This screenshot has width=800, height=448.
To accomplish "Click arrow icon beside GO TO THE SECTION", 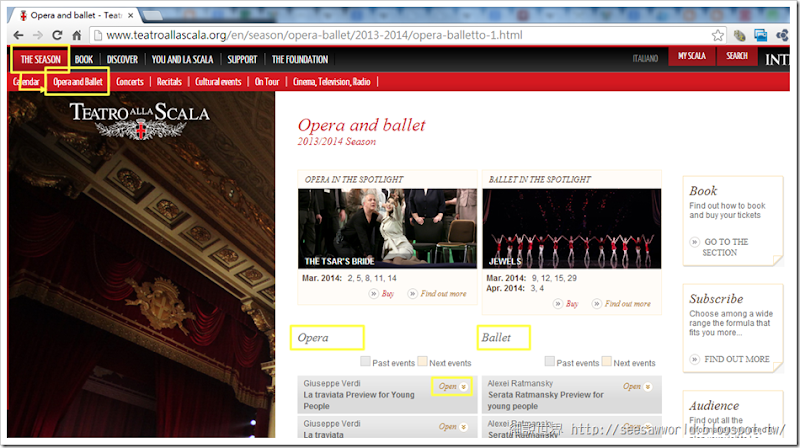I will pyautogui.click(x=694, y=242).
